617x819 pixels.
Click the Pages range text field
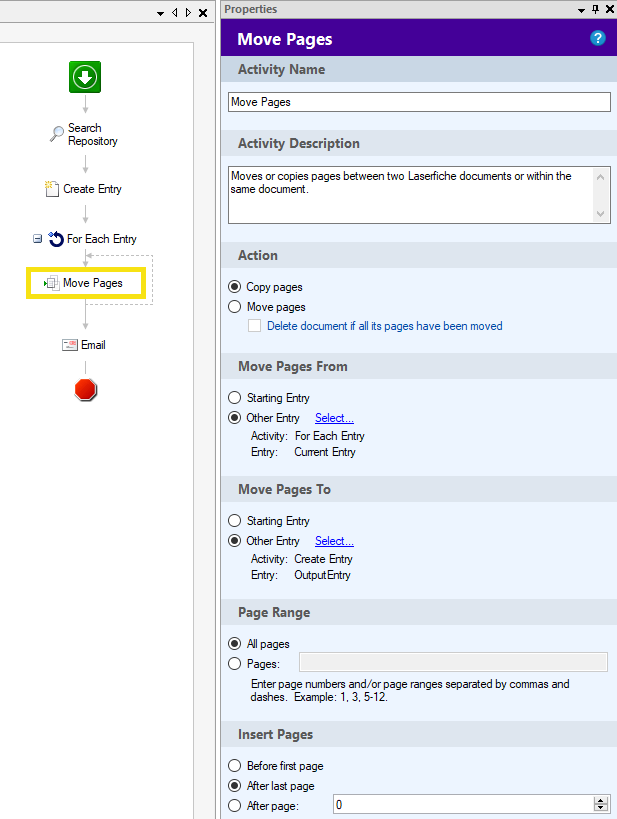click(x=453, y=662)
